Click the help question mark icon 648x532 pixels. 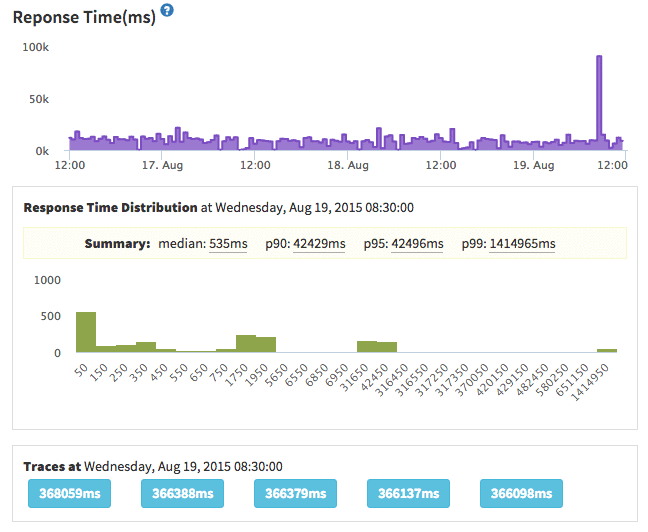[x=167, y=10]
